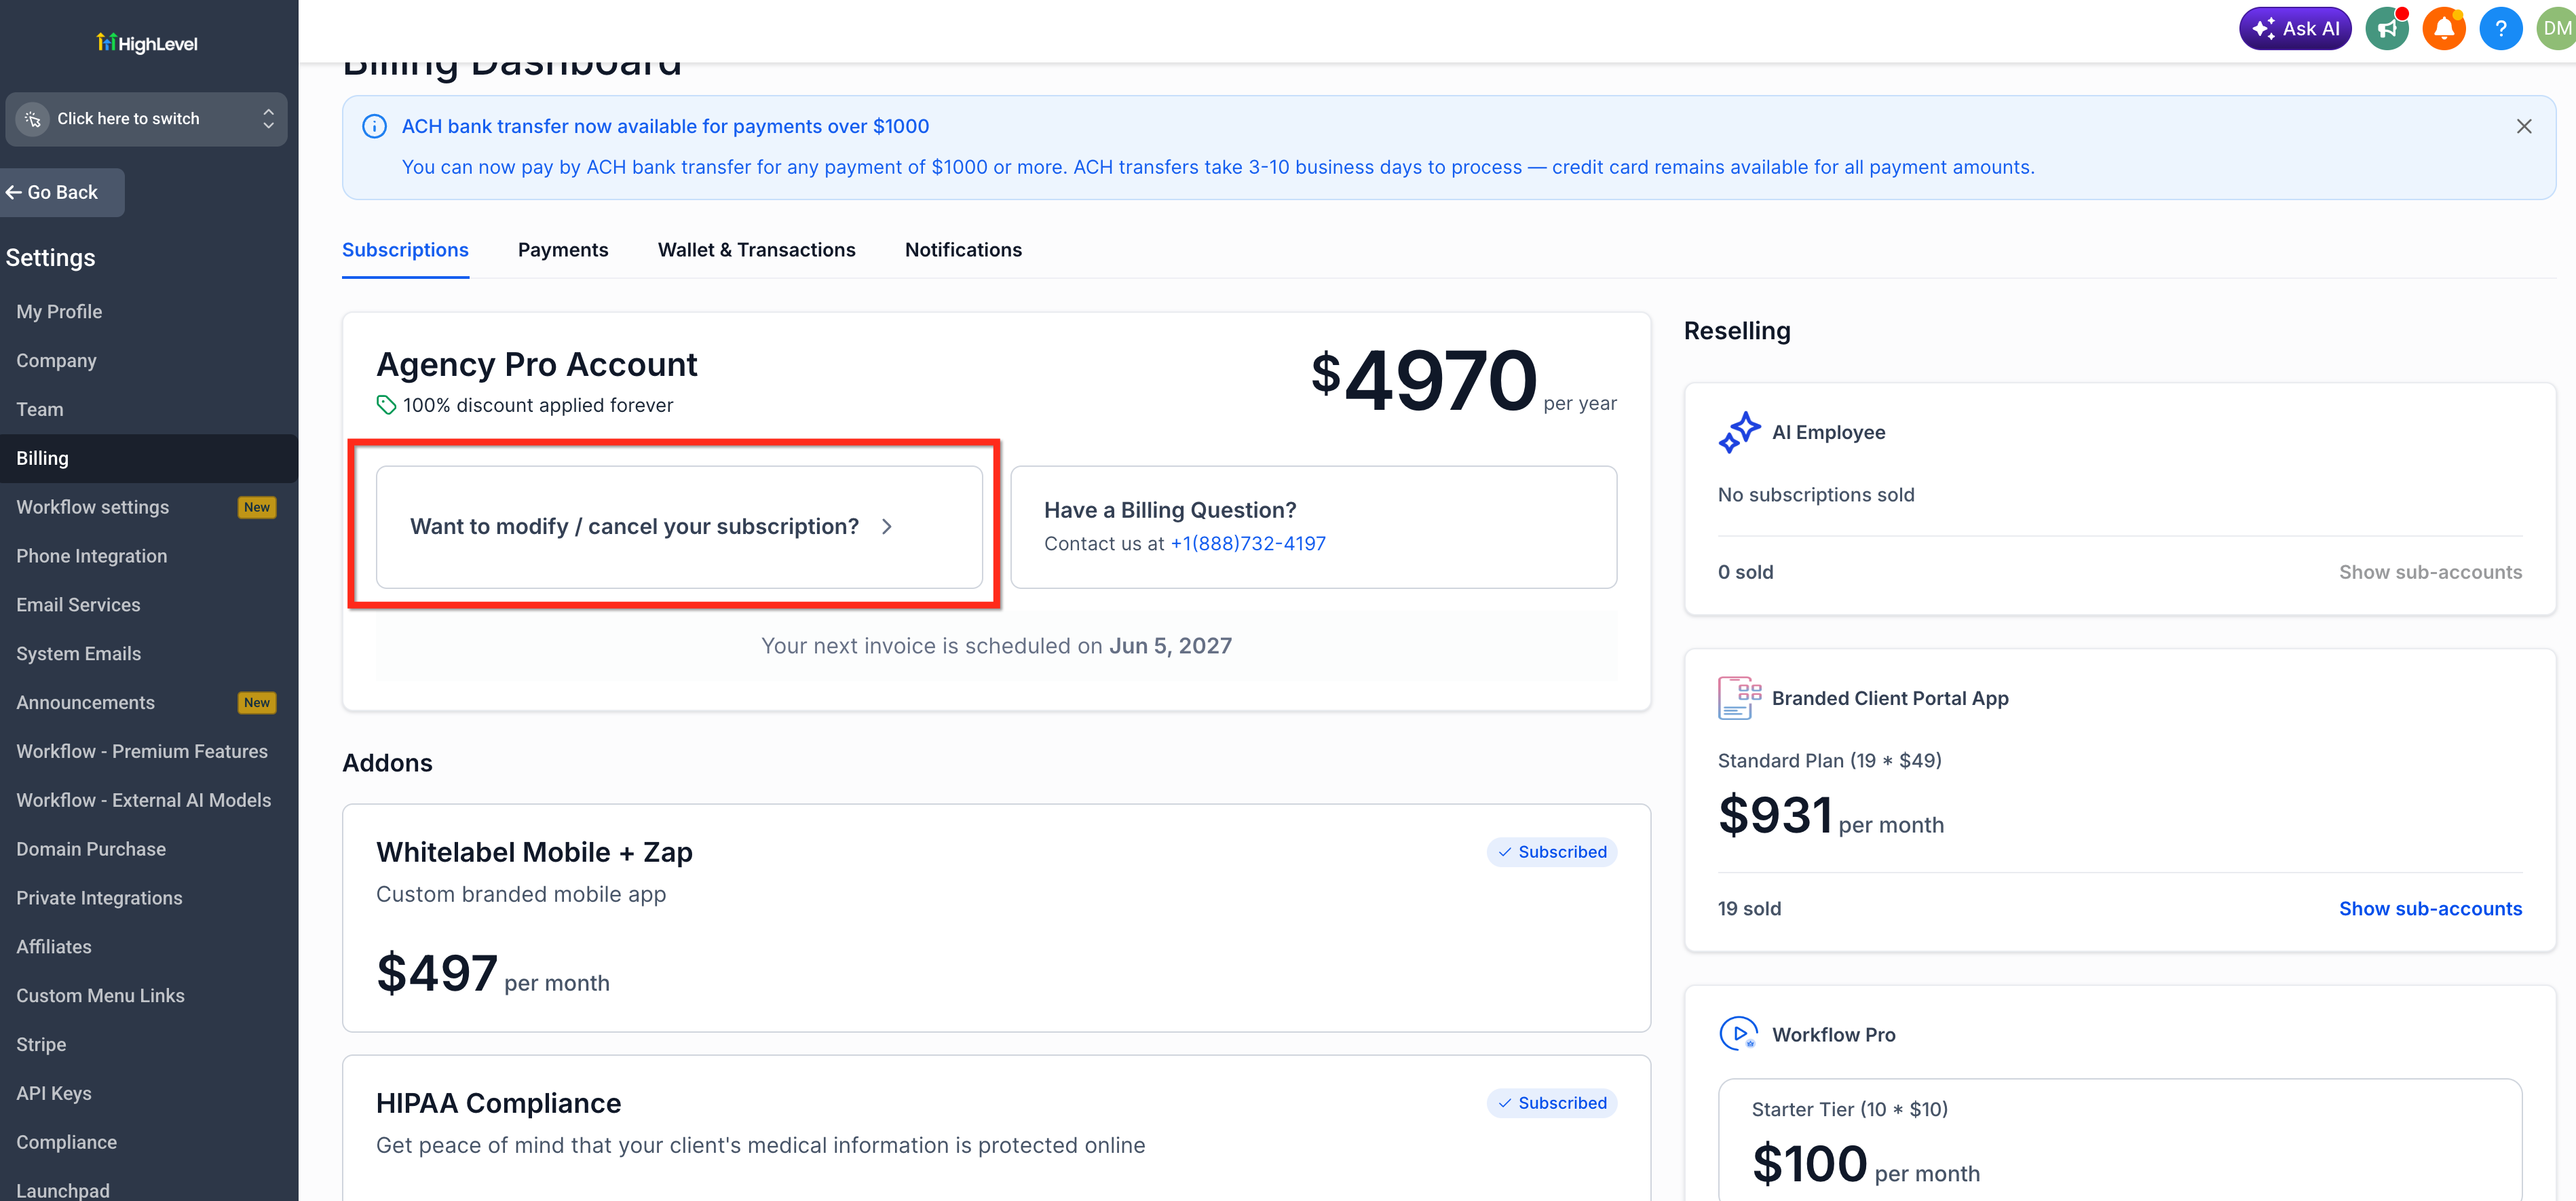Open Workflow - Premium Features
Viewport: 2576px width, 1201px height.
pos(142,752)
